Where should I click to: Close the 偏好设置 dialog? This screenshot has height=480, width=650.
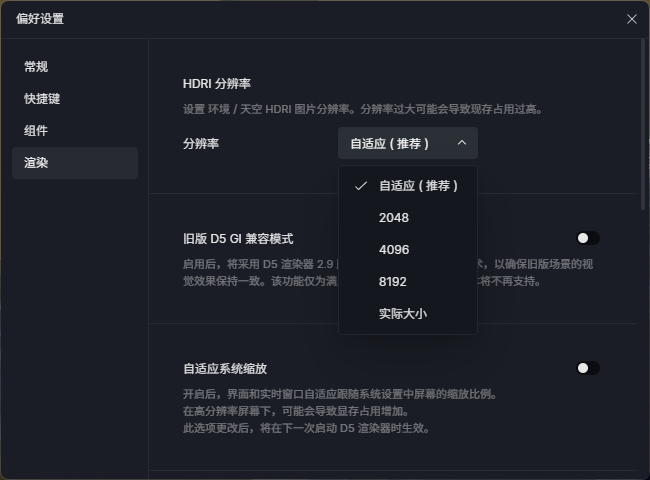[x=631, y=19]
